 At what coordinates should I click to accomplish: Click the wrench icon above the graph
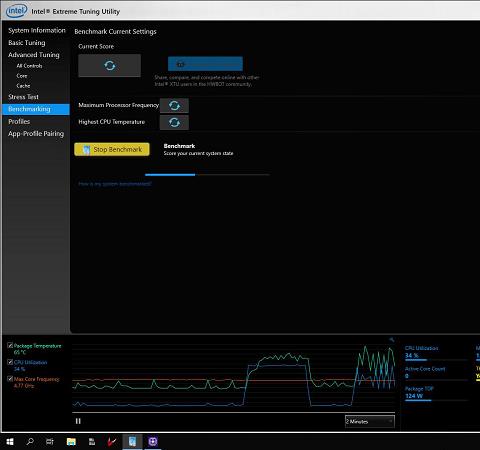[392, 340]
